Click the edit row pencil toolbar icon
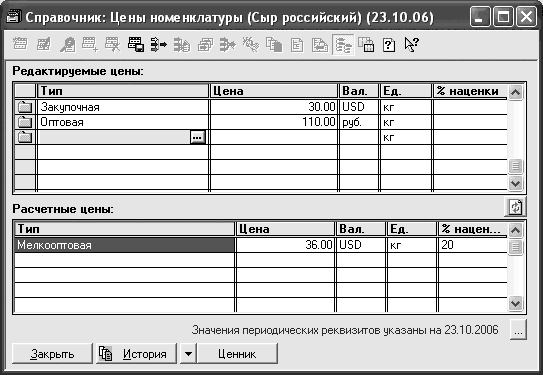 click(44, 45)
